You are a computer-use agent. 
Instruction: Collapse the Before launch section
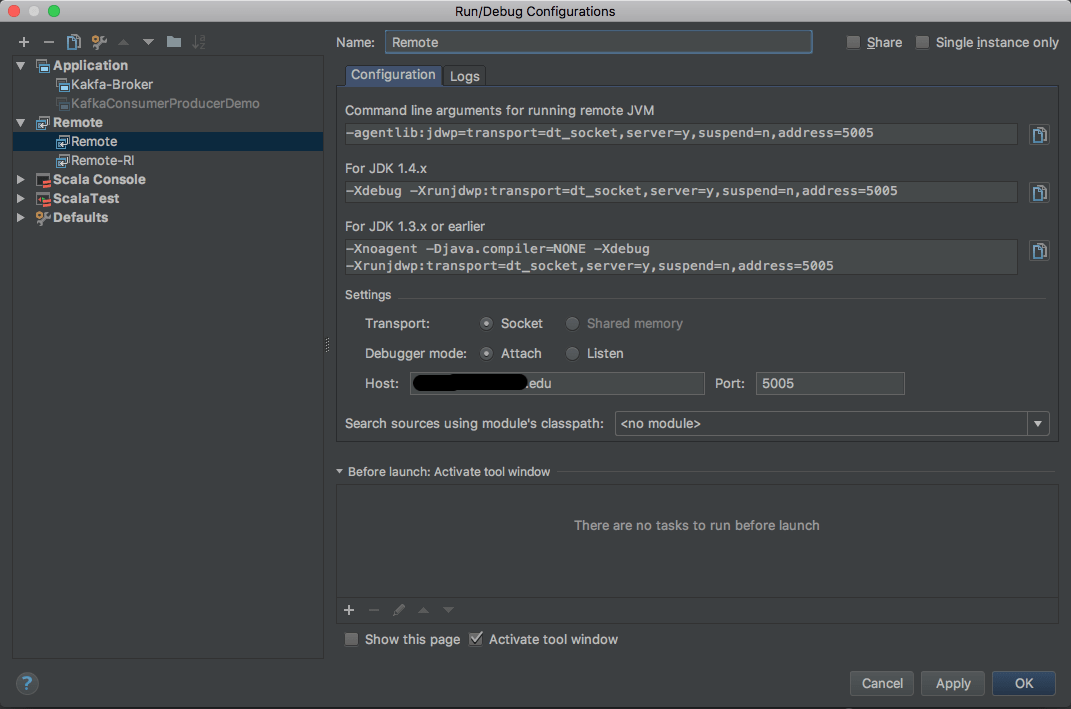[339, 471]
